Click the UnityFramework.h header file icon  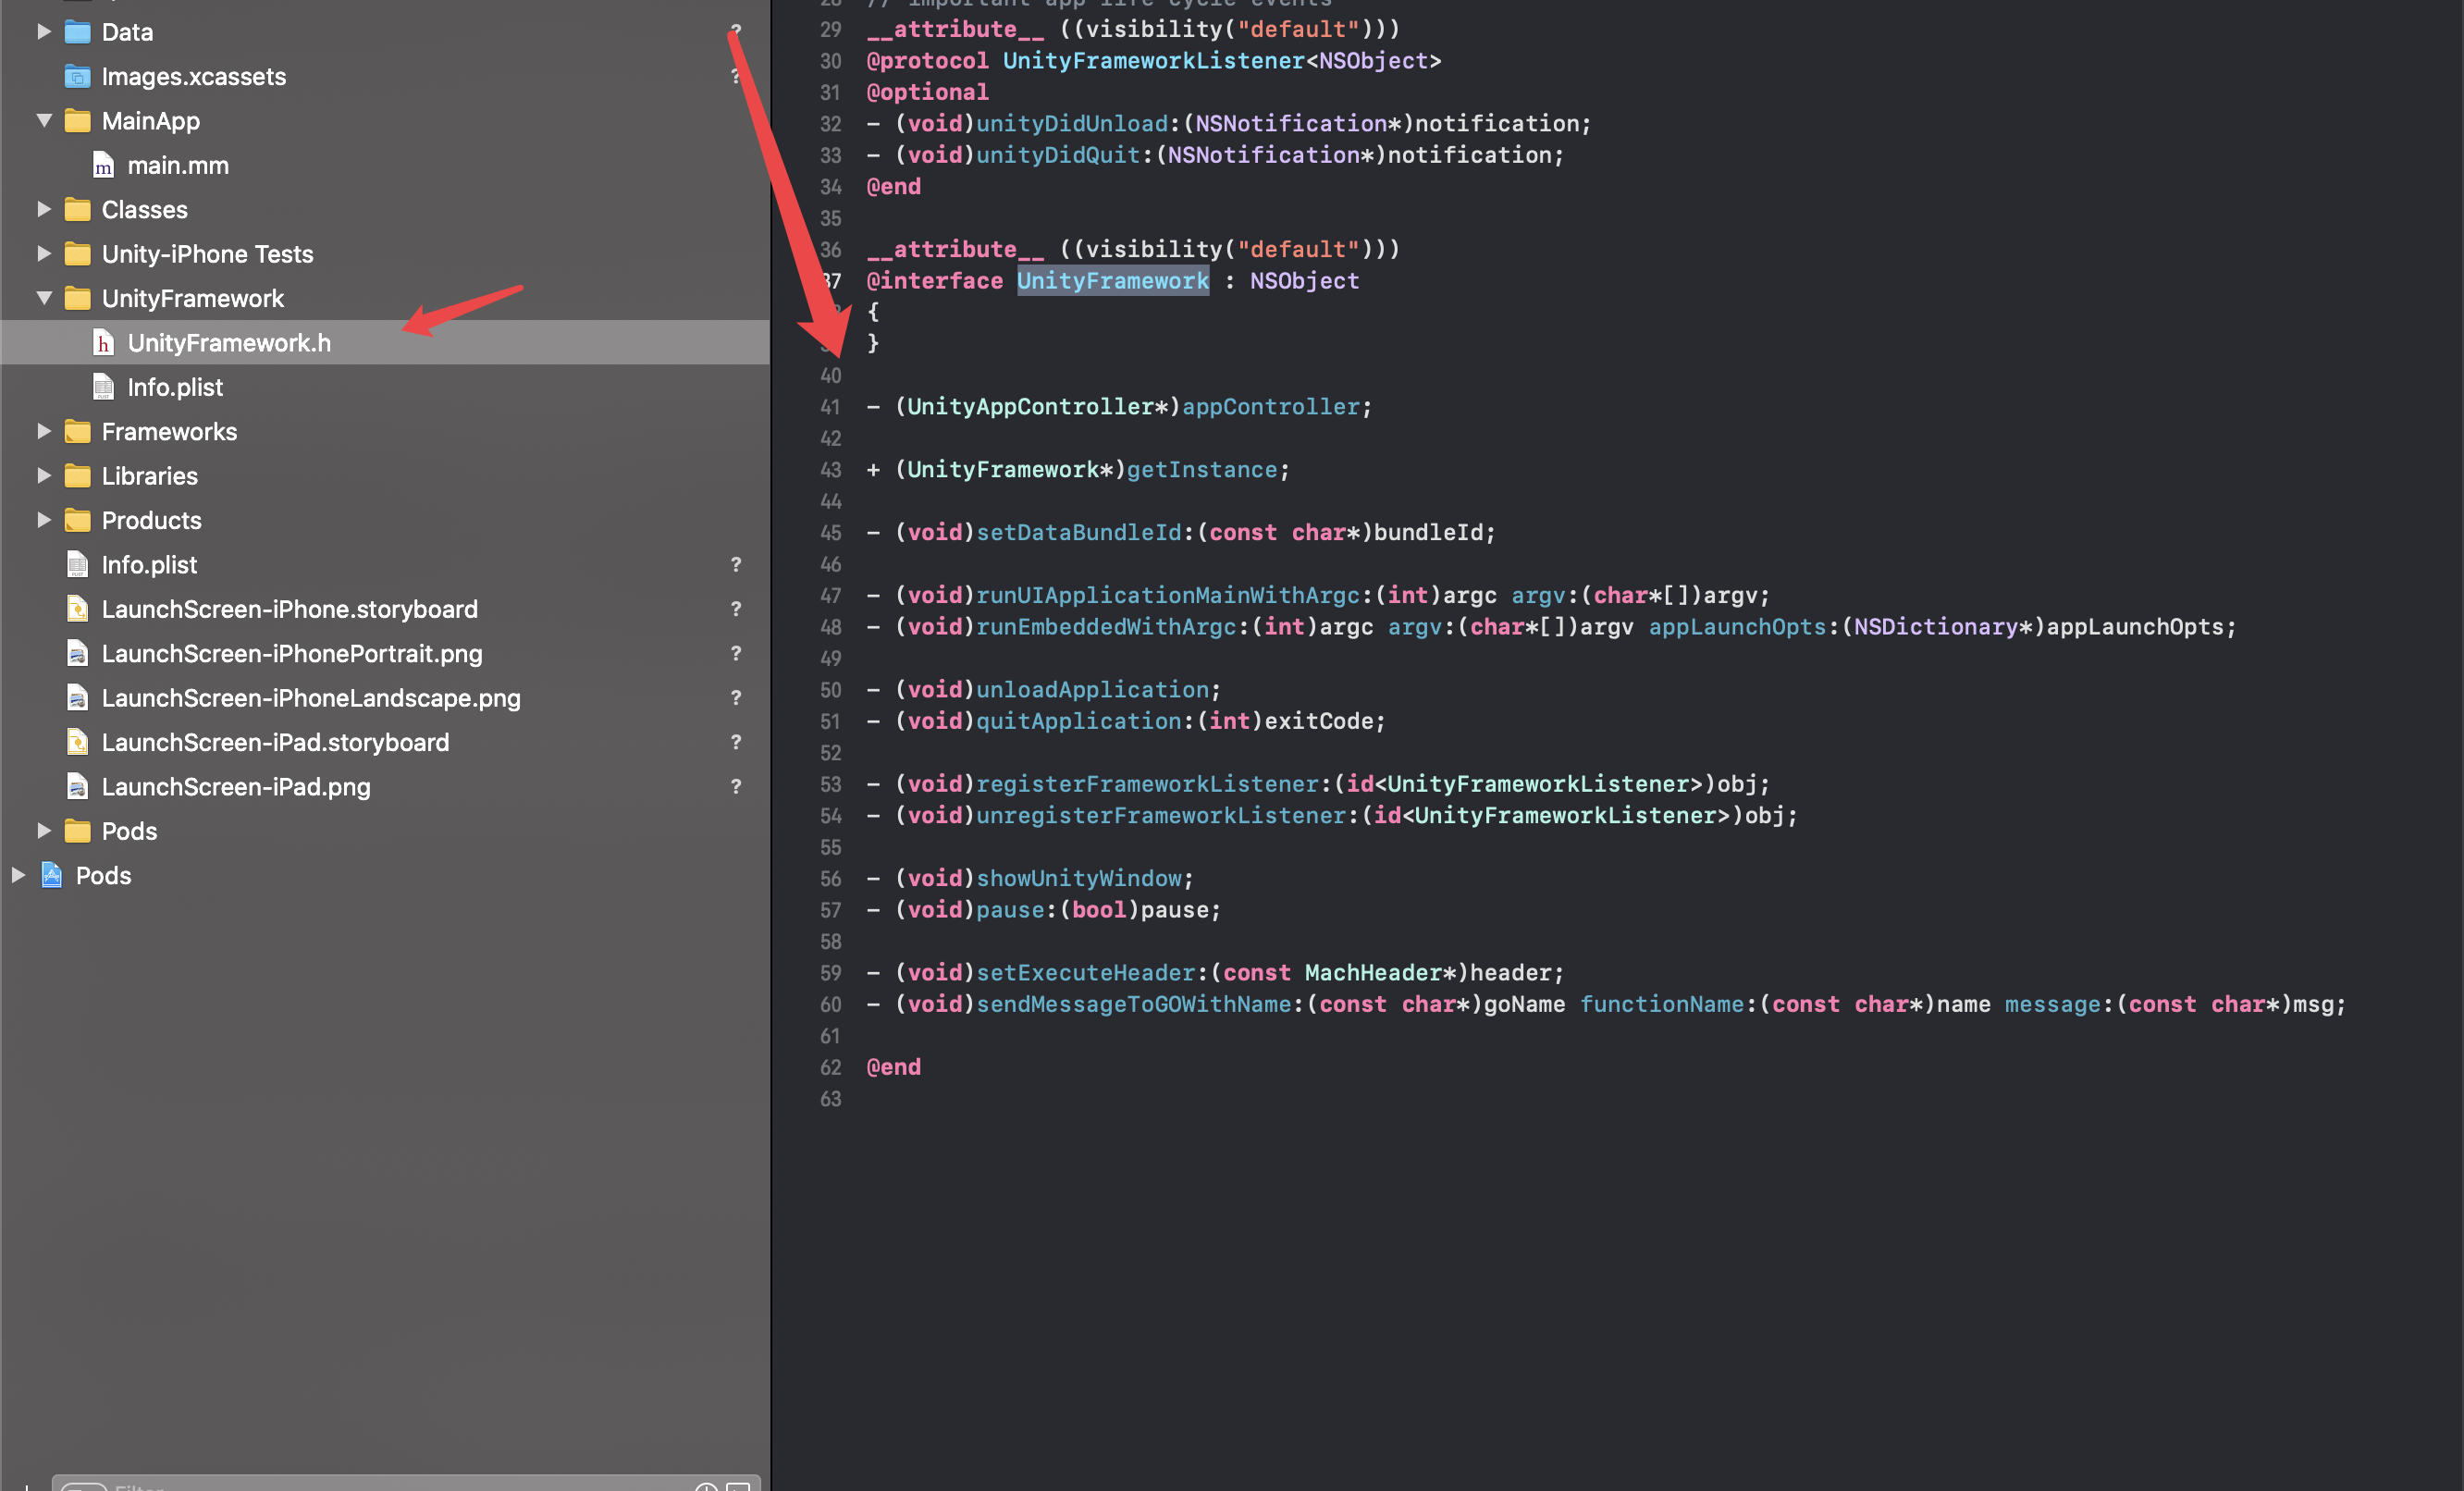[x=103, y=343]
